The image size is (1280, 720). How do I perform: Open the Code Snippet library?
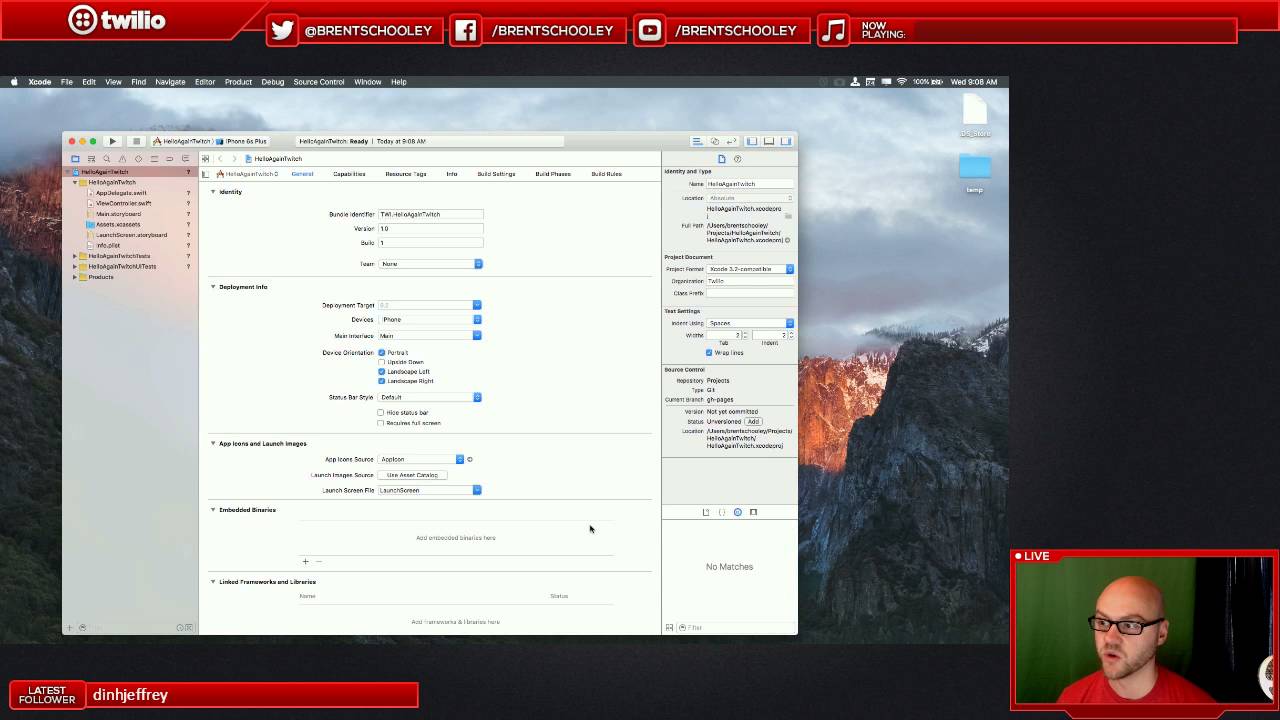click(x=722, y=512)
